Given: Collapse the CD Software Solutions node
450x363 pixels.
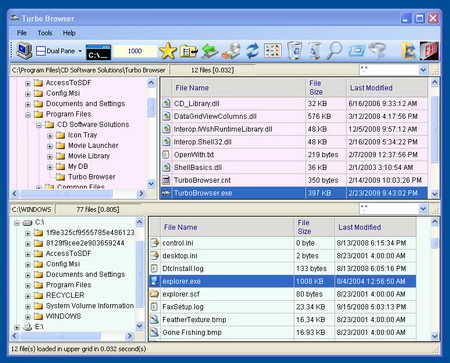Looking at the screenshot, I should (x=39, y=125).
